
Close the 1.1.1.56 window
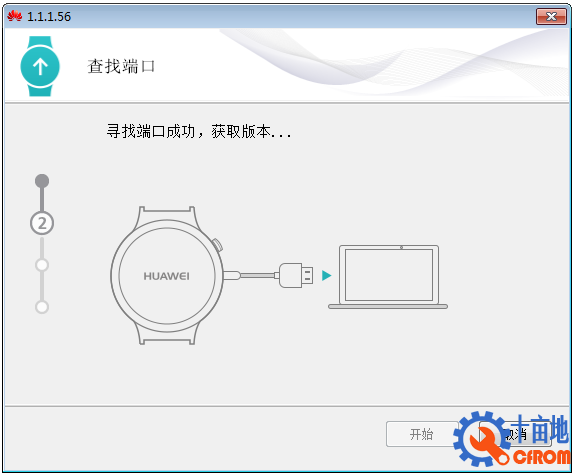click(551, 17)
